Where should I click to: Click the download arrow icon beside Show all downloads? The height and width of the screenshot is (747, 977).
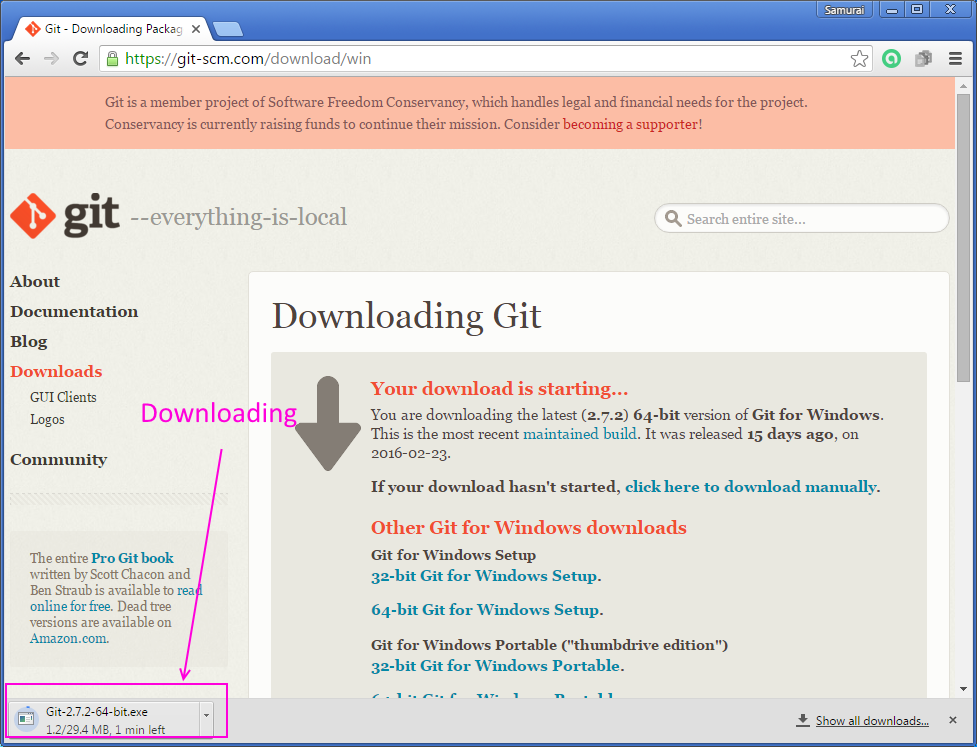coord(803,720)
